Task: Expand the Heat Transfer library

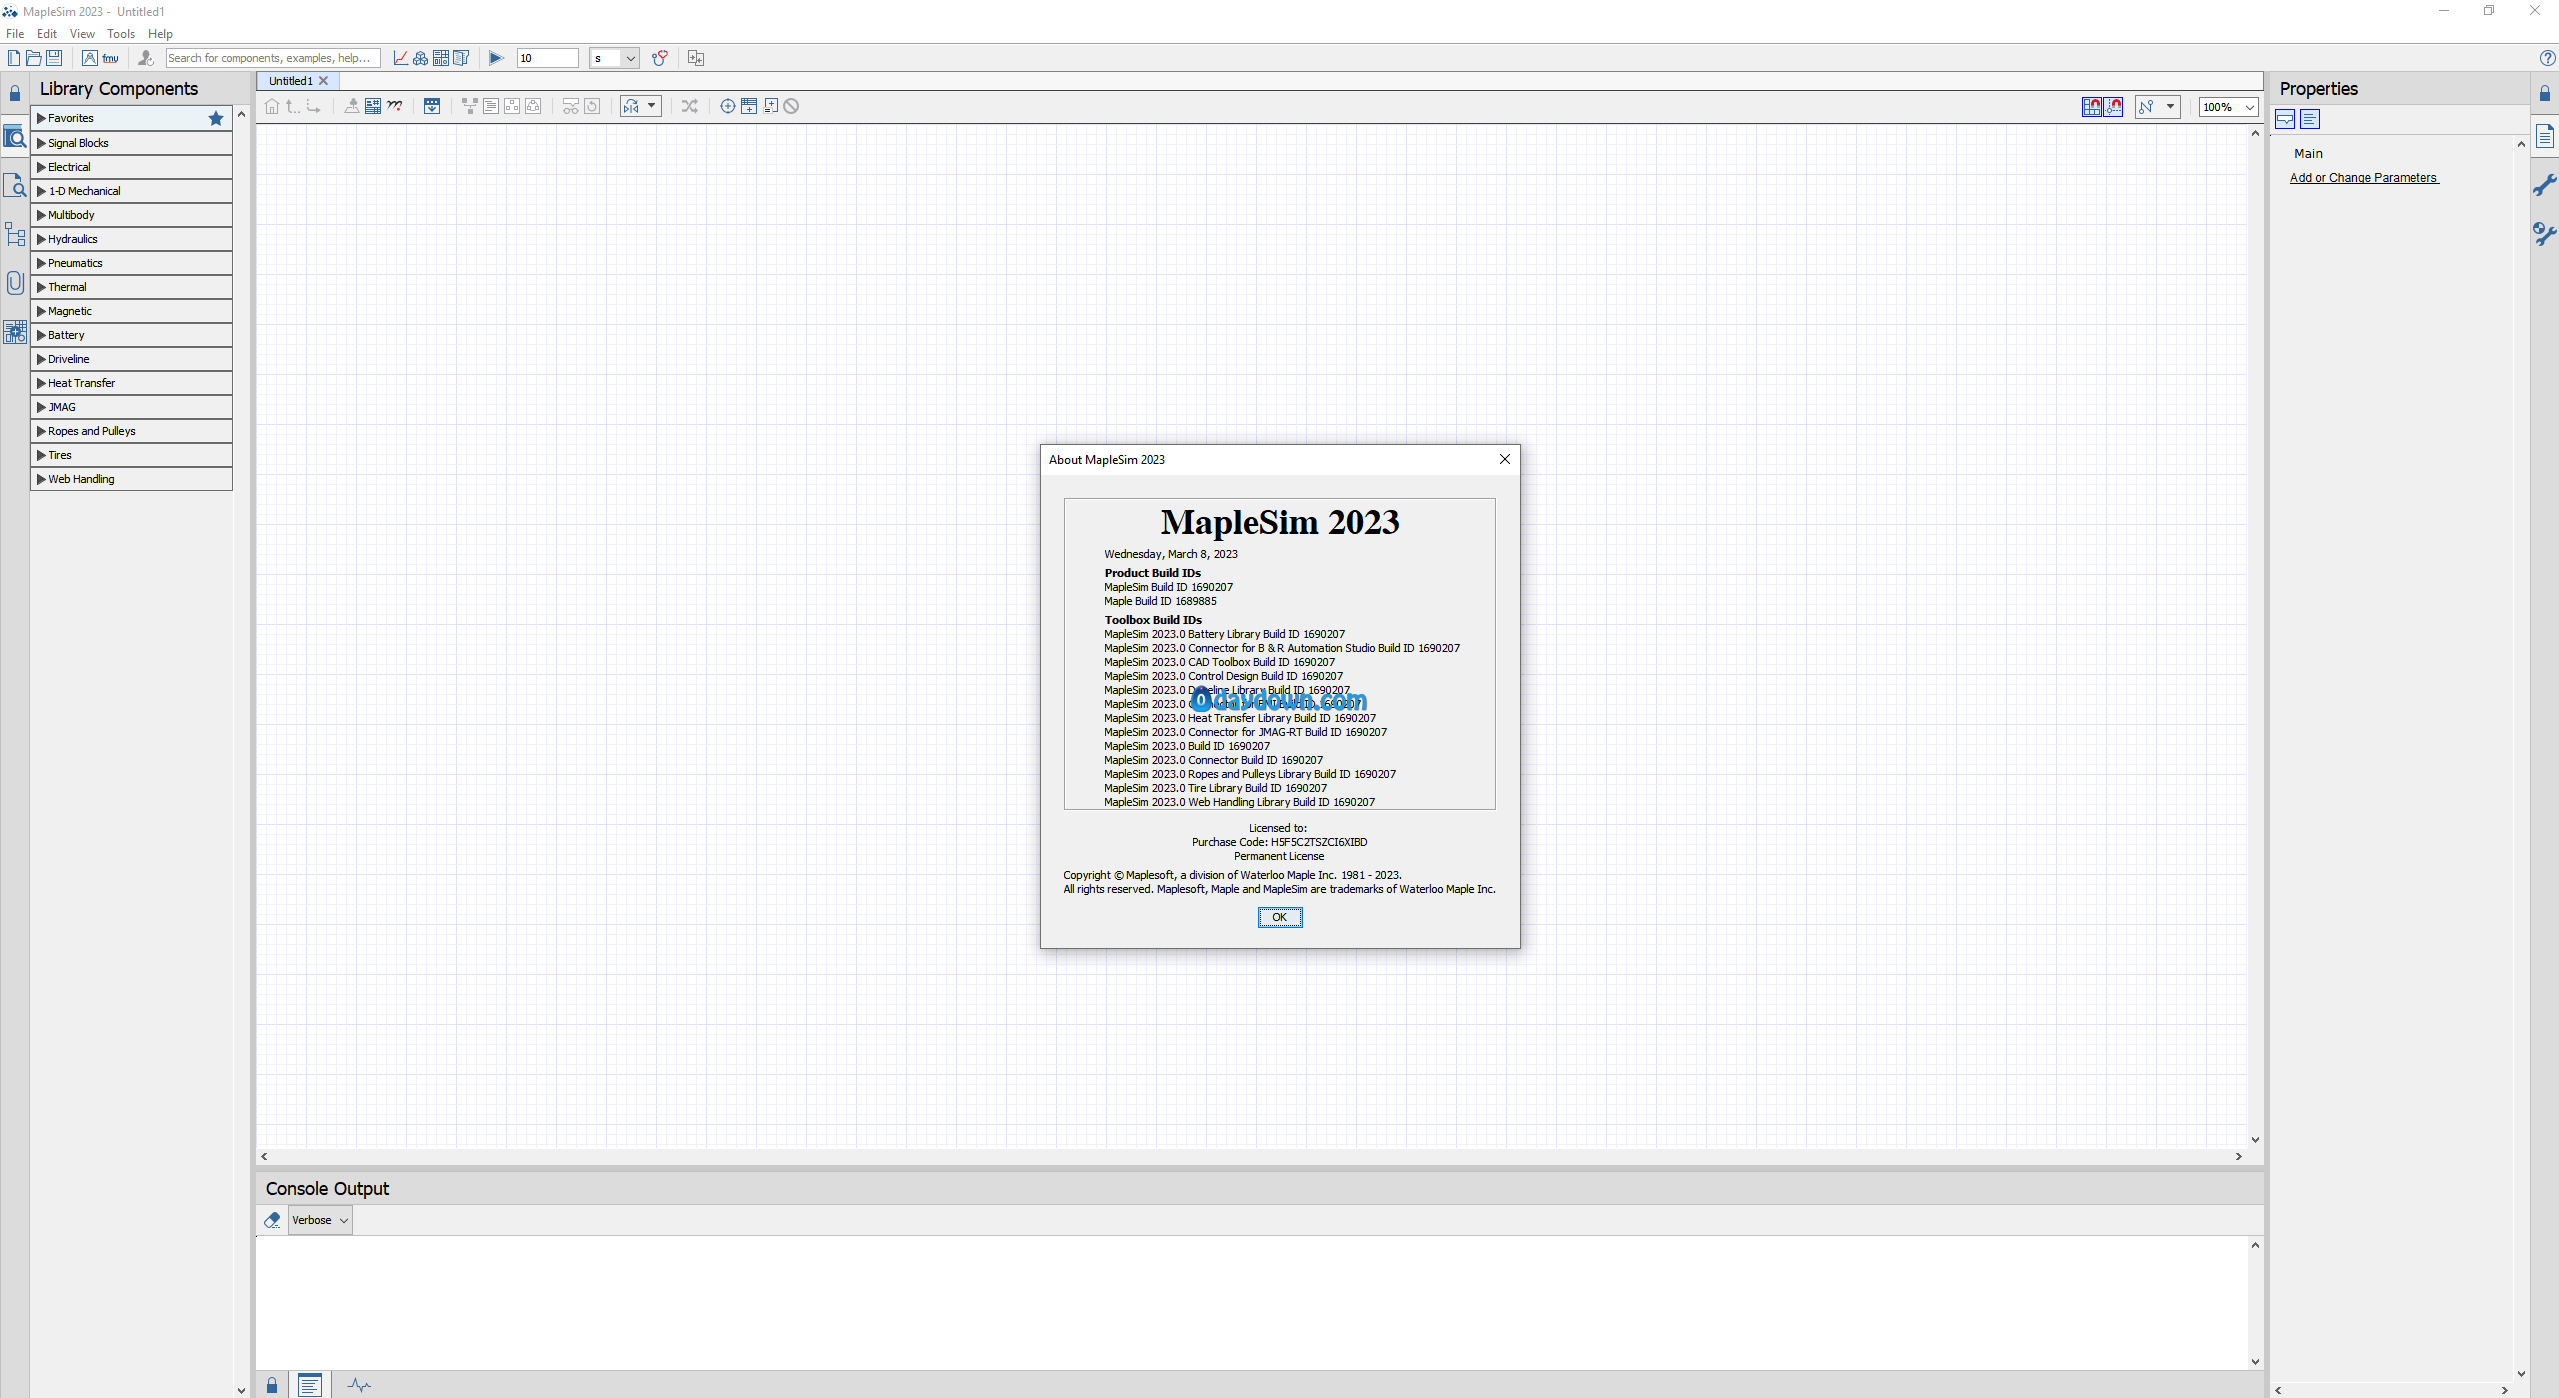Action: pyautogui.click(x=131, y=383)
